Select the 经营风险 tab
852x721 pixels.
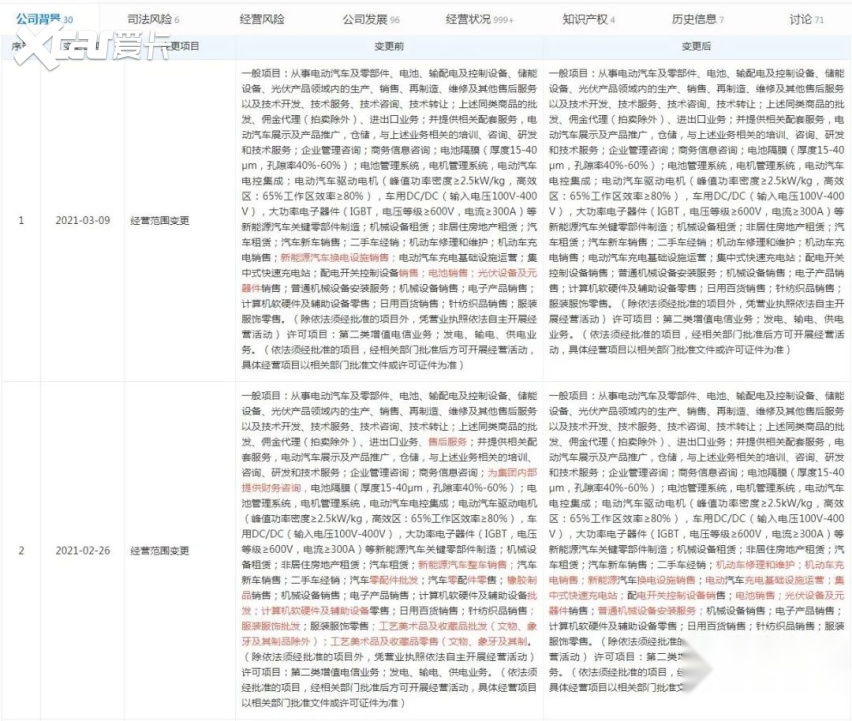click(x=262, y=19)
